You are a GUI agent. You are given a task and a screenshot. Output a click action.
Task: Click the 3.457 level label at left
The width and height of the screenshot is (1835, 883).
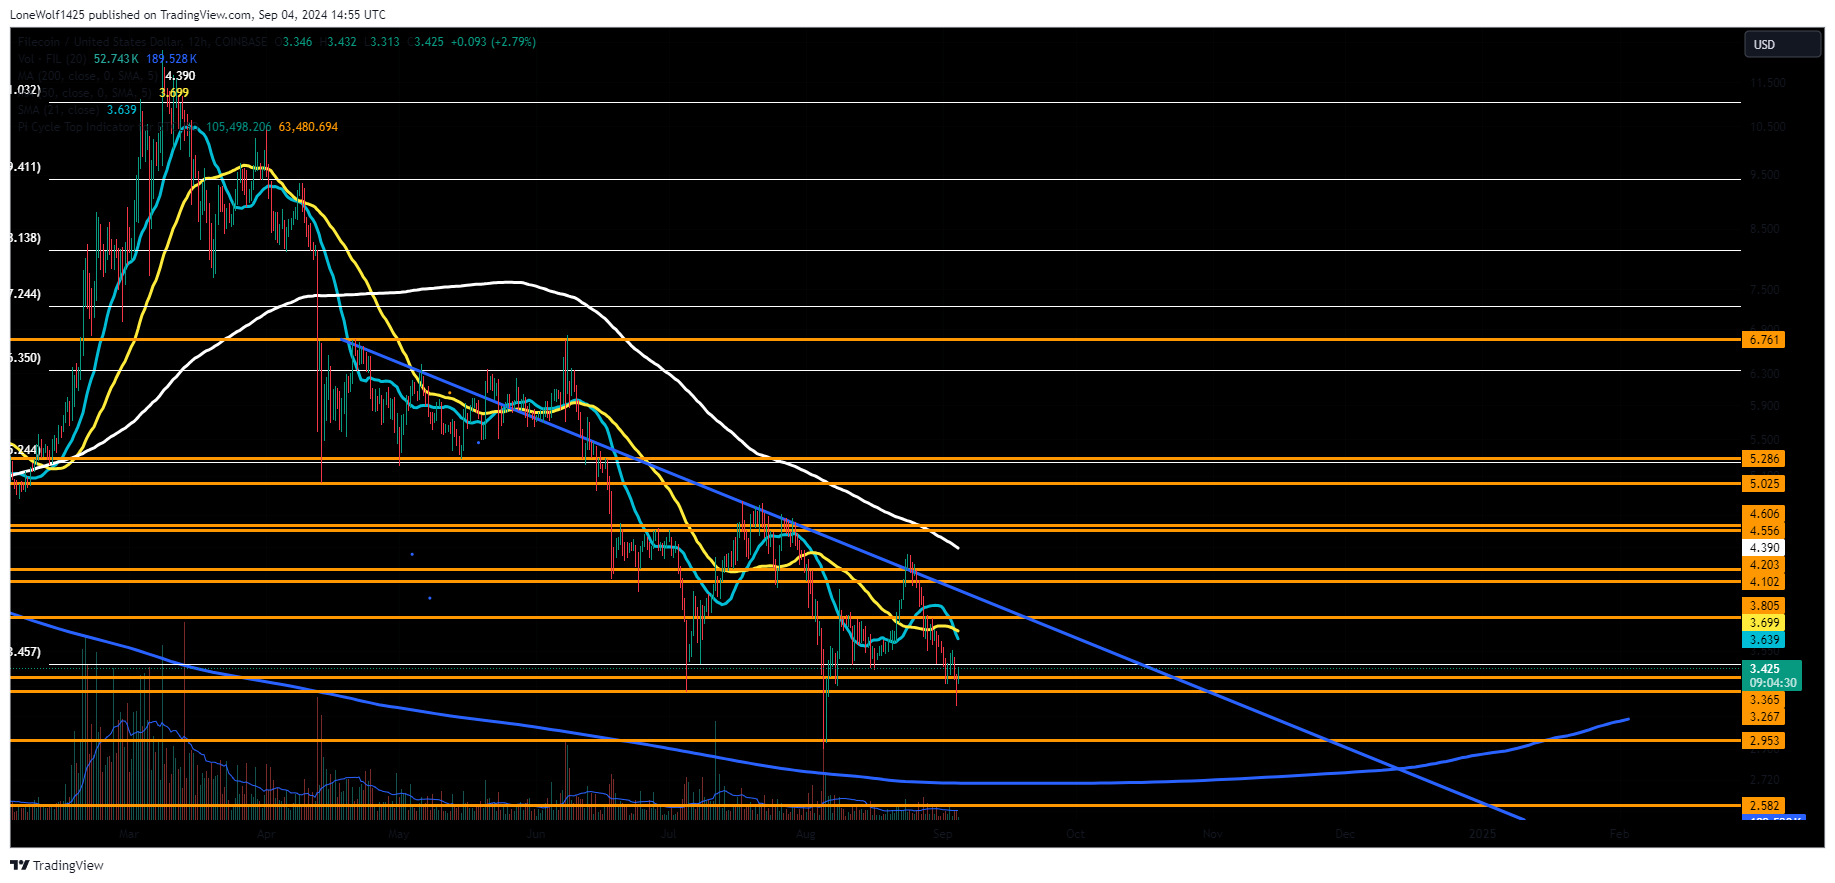click(x=26, y=652)
